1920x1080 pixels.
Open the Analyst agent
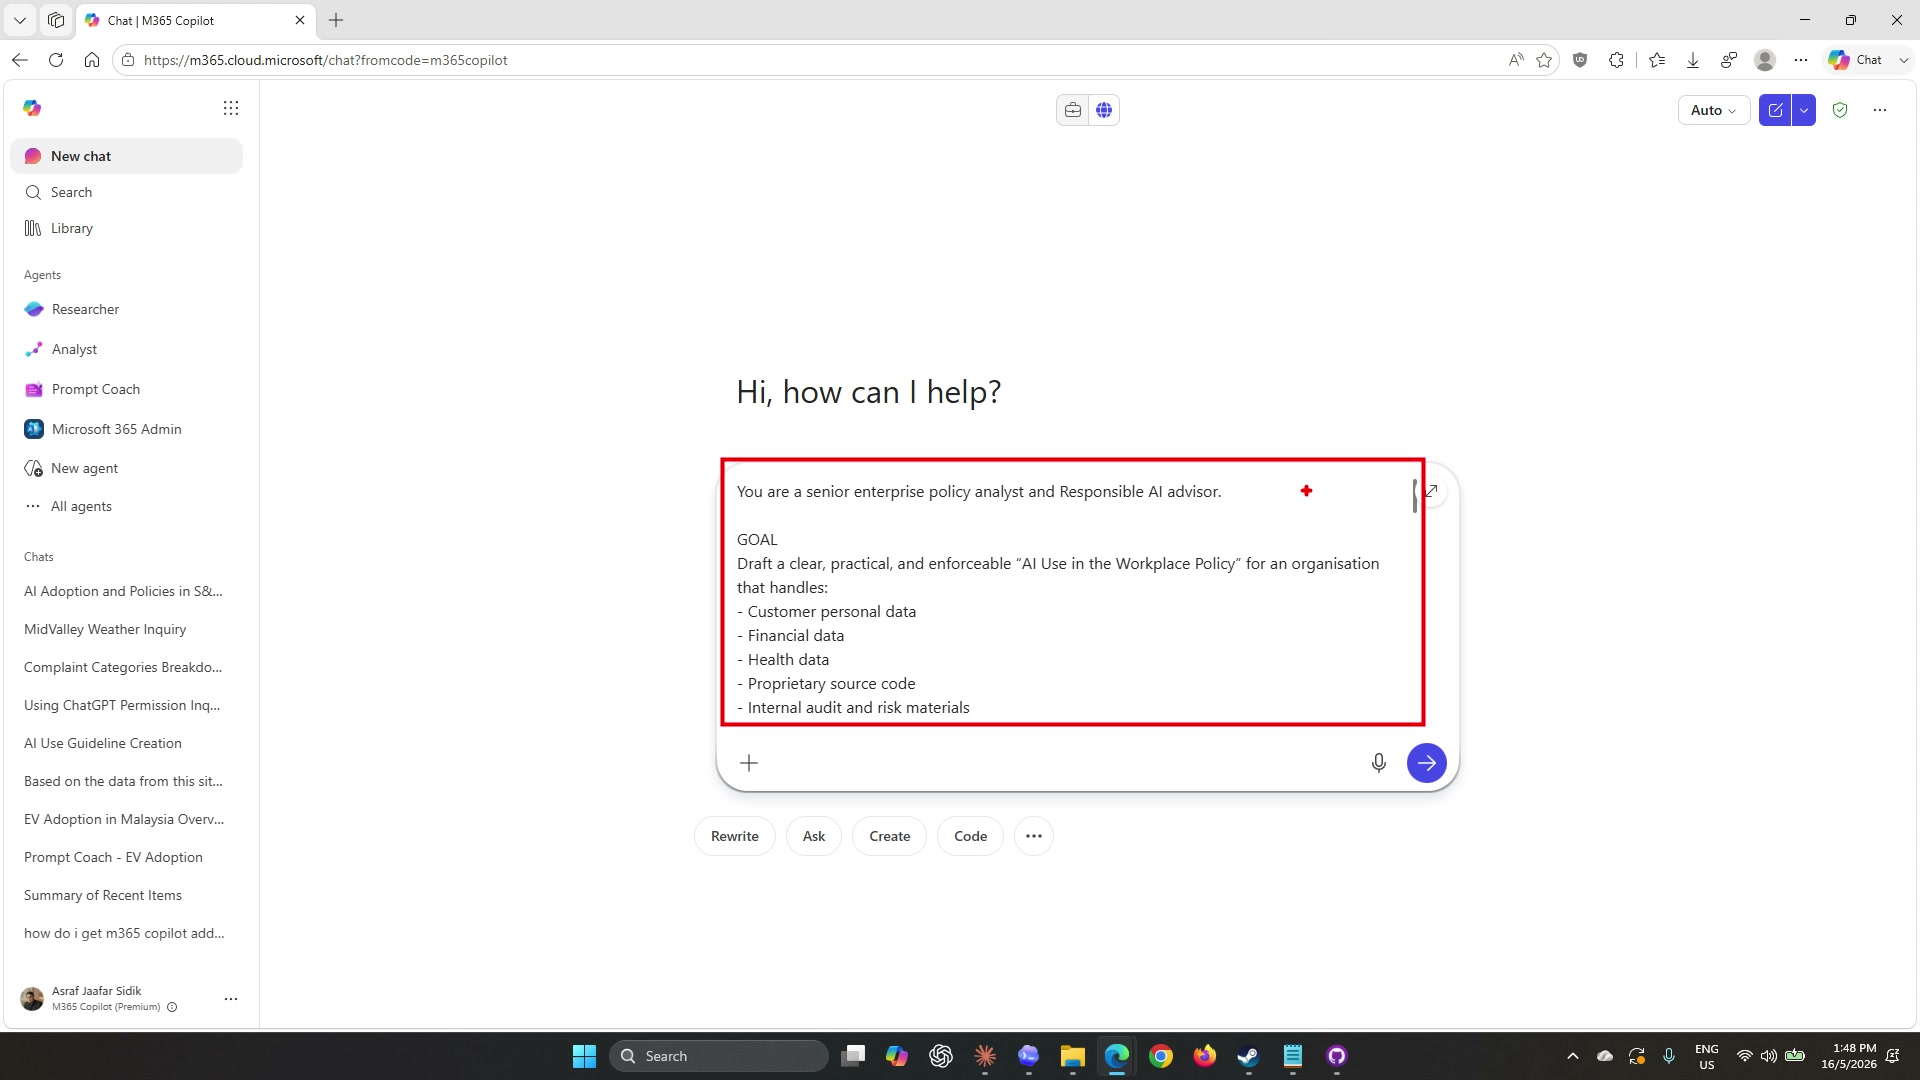pyautogui.click(x=126, y=349)
